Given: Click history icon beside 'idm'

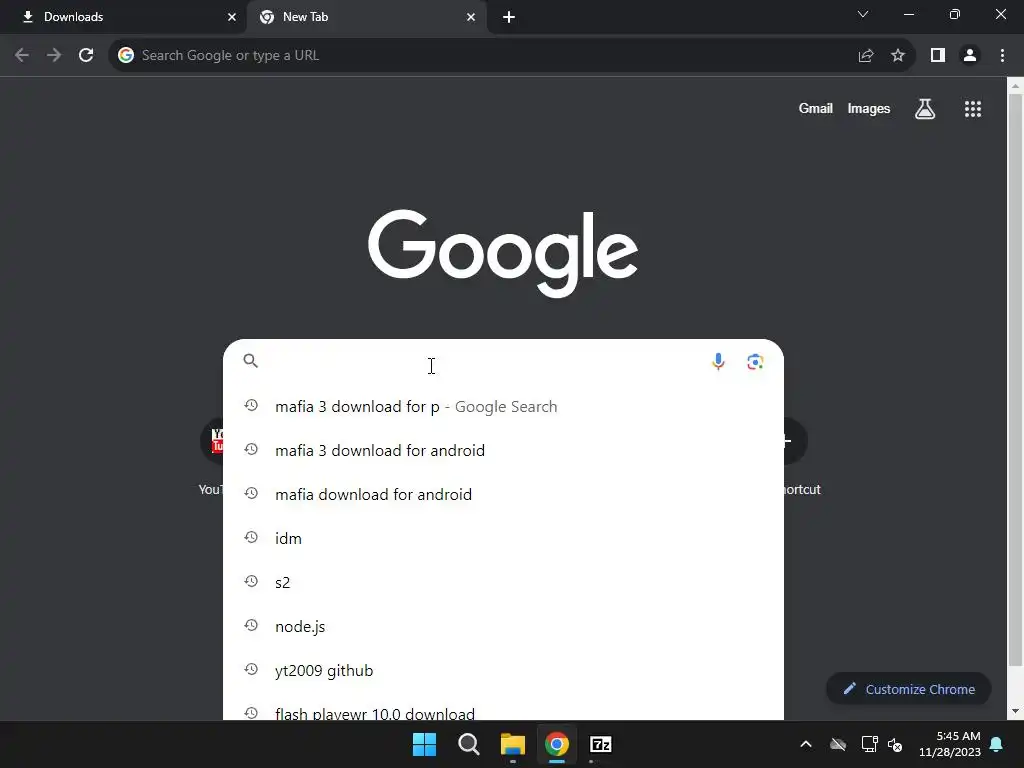Looking at the screenshot, I should [251, 537].
